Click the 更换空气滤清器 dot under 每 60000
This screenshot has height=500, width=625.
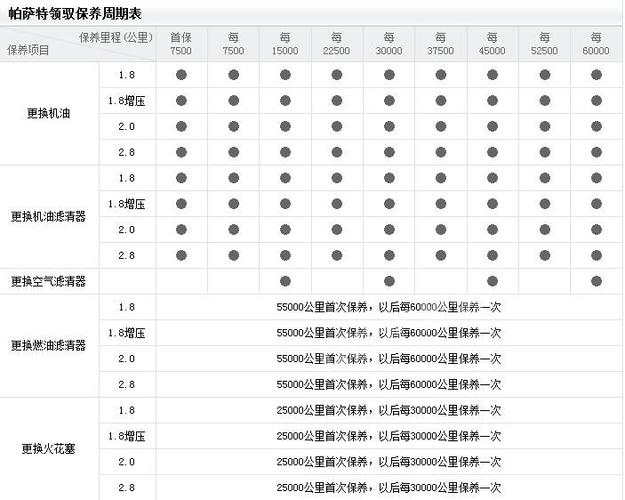pos(596,281)
